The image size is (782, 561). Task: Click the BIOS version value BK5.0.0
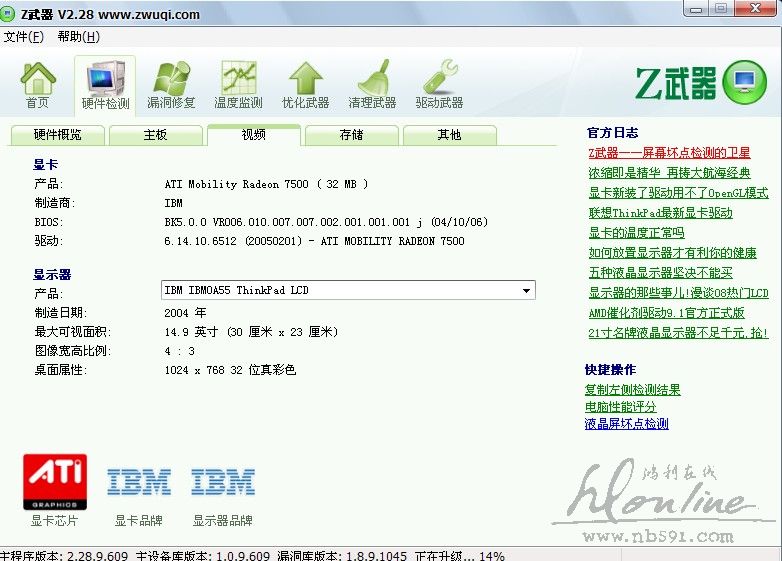[326, 222]
